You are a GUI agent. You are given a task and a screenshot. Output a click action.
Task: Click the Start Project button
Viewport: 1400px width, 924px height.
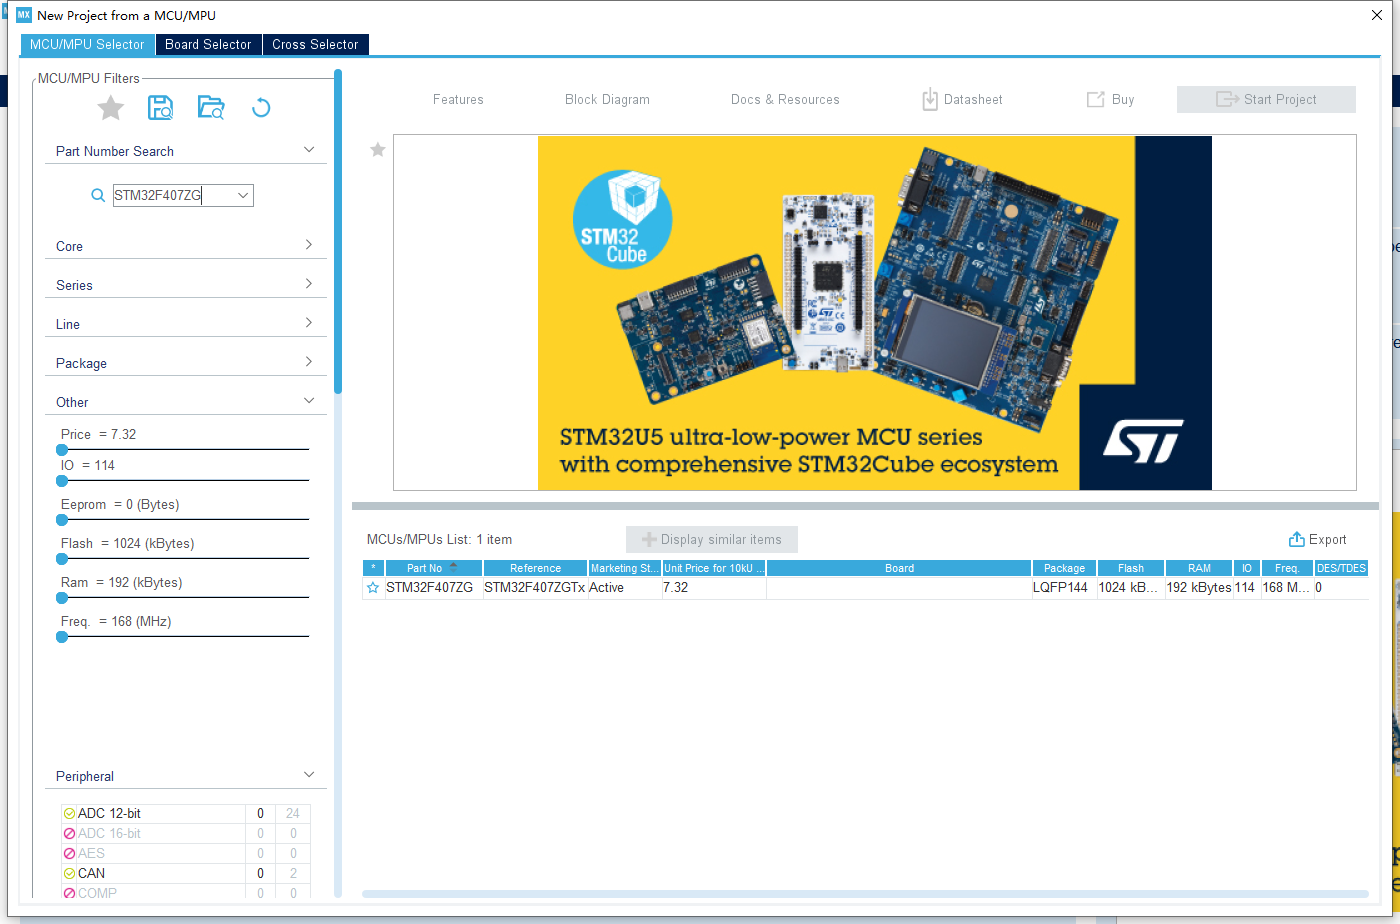point(1266,99)
